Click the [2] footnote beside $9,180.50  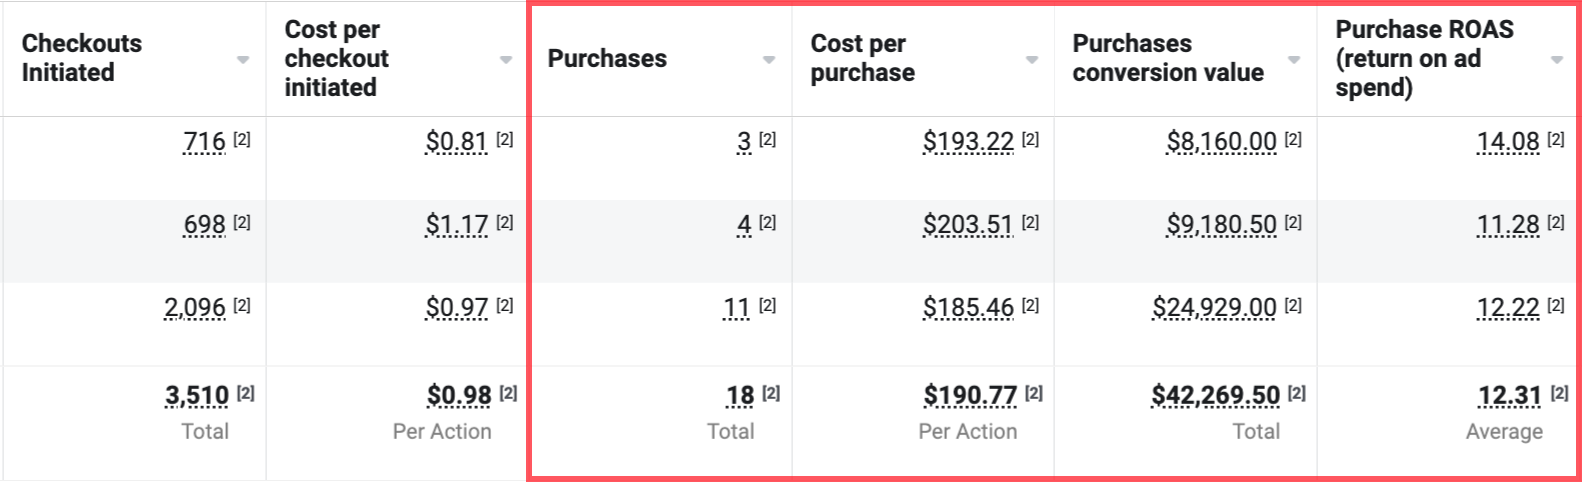(x=1293, y=223)
